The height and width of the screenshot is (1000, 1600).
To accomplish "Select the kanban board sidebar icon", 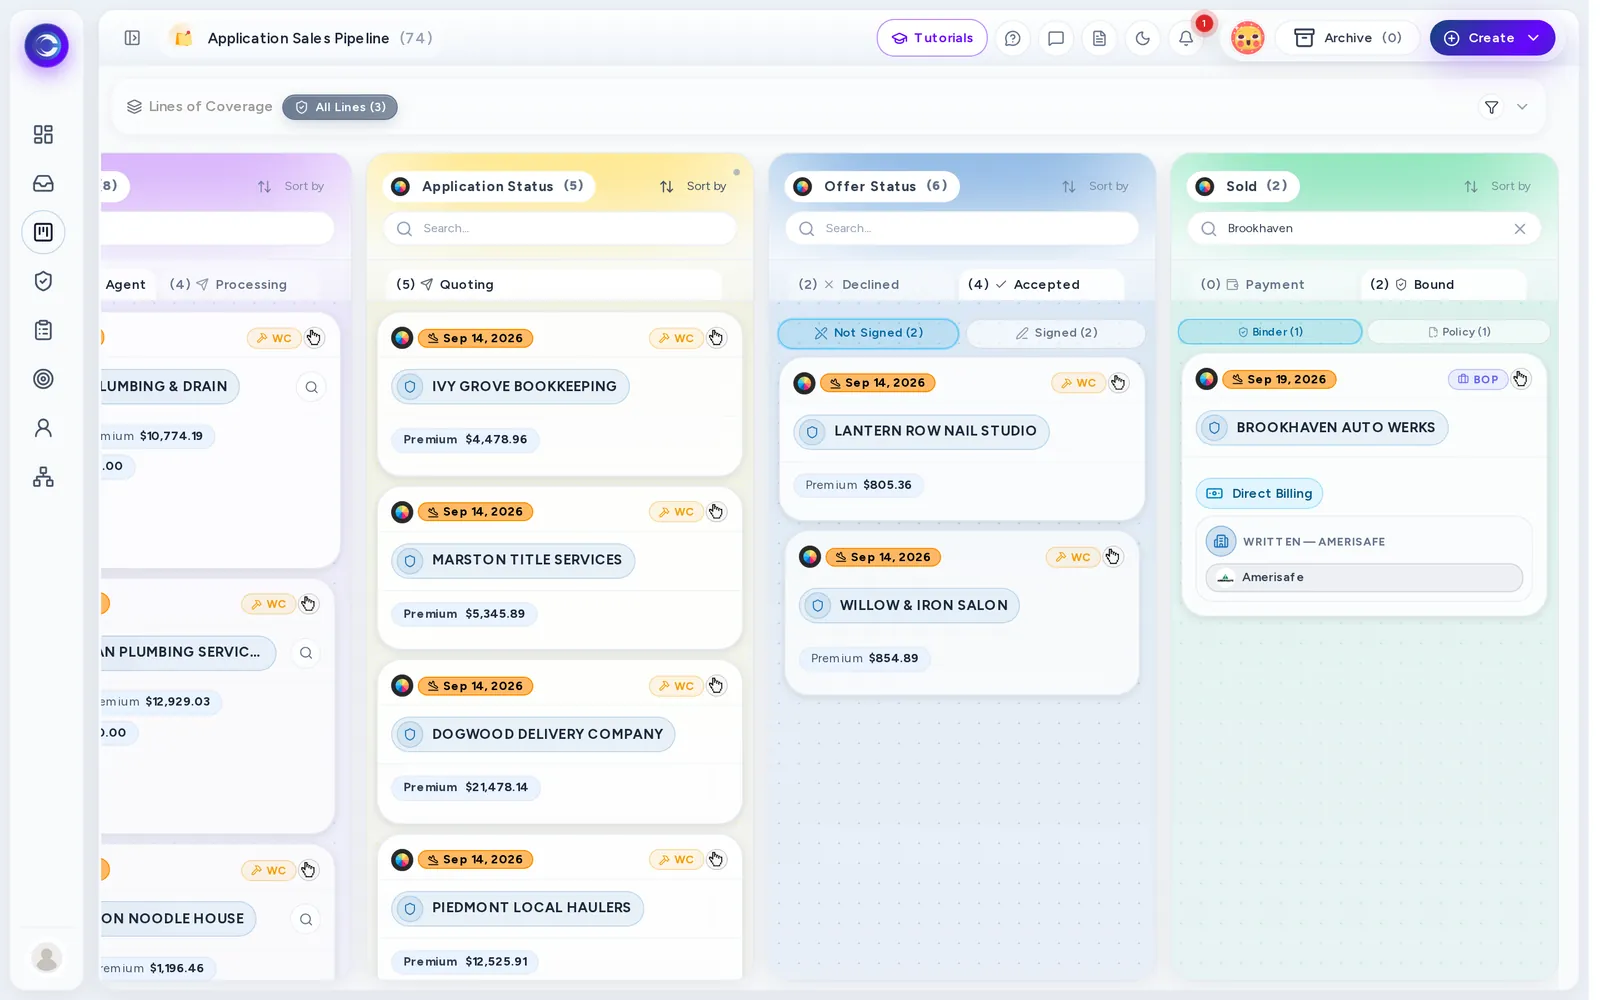I will click(43, 232).
